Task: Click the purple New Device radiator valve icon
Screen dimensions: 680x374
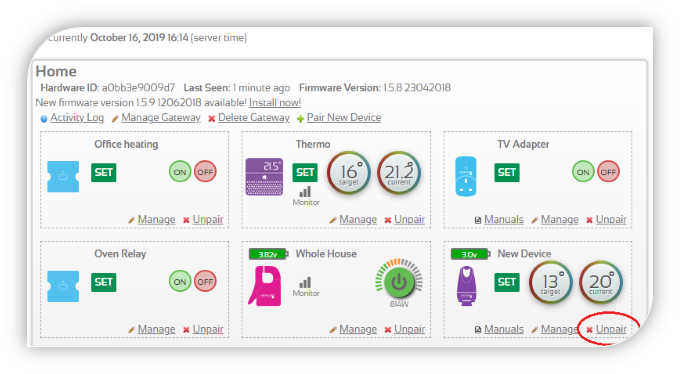Action: [466, 286]
